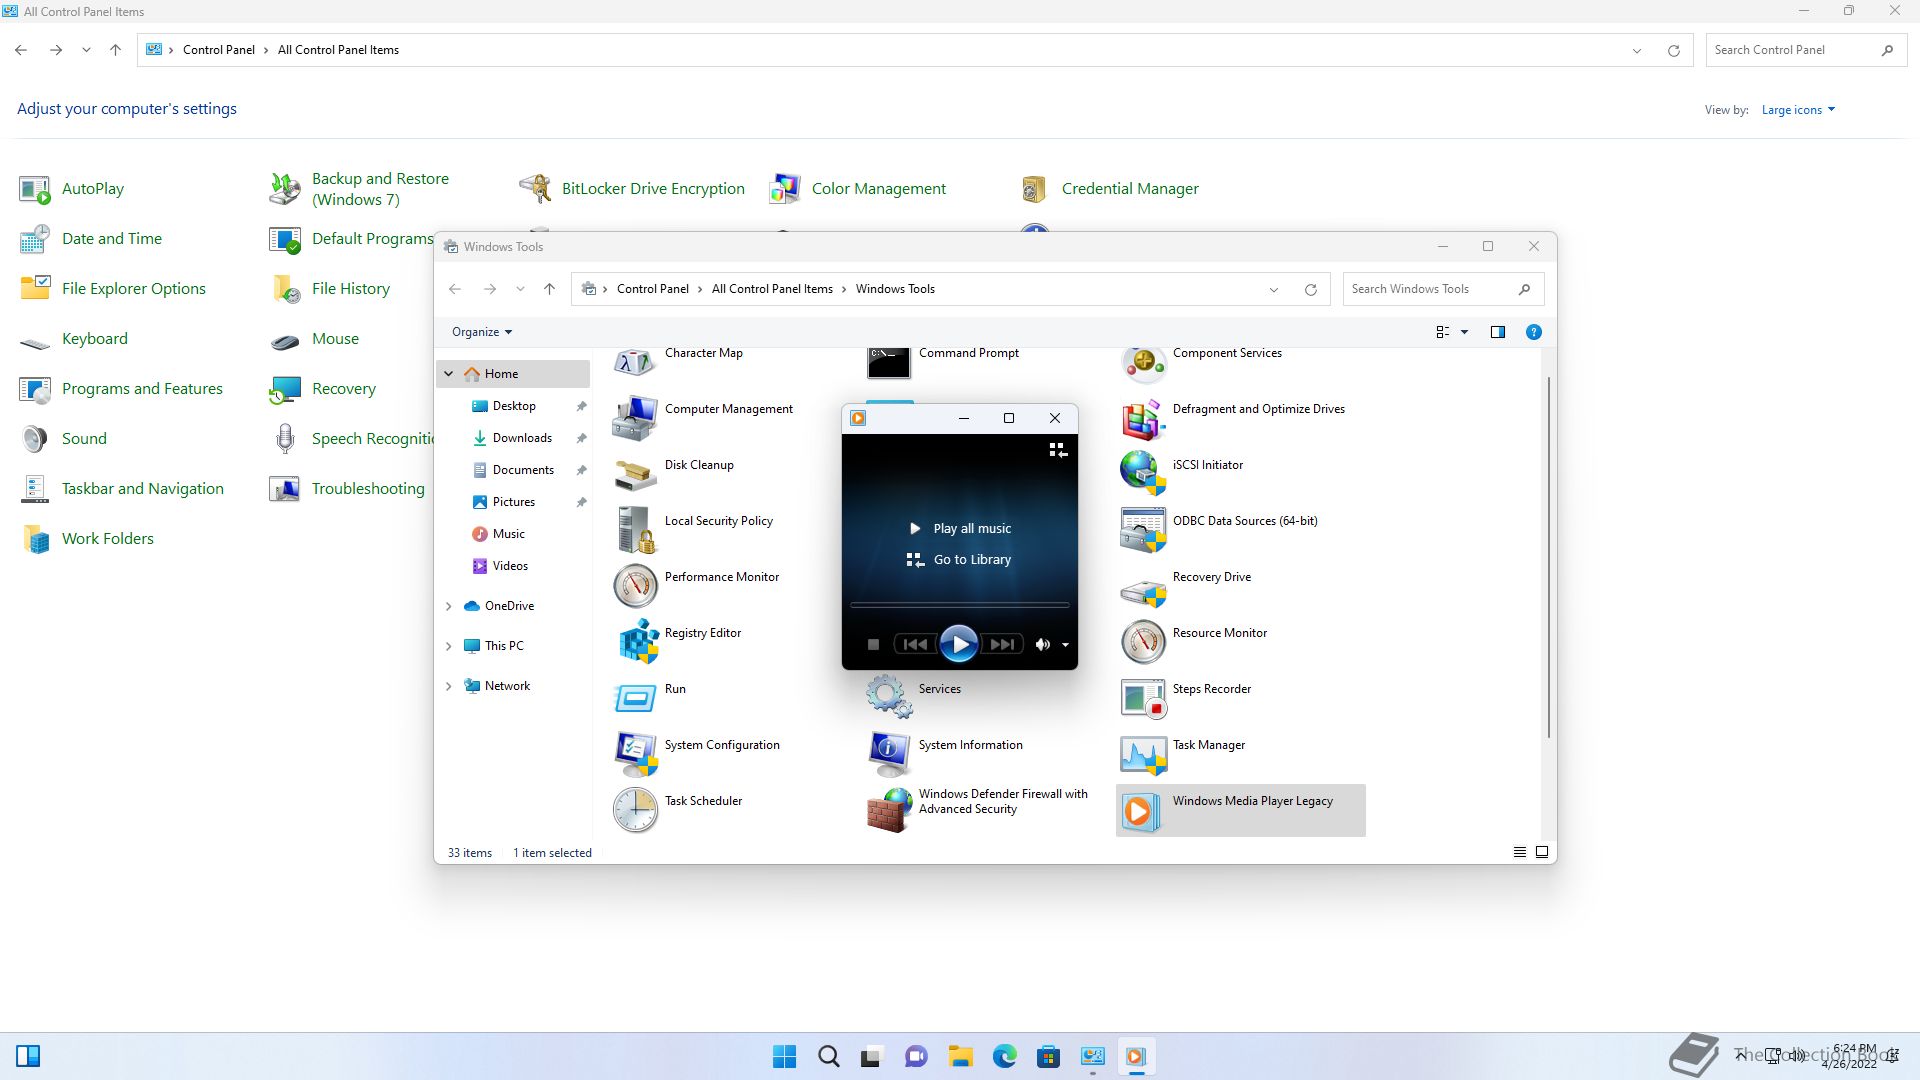Open Disk Cleanup icon

[635, 474]
